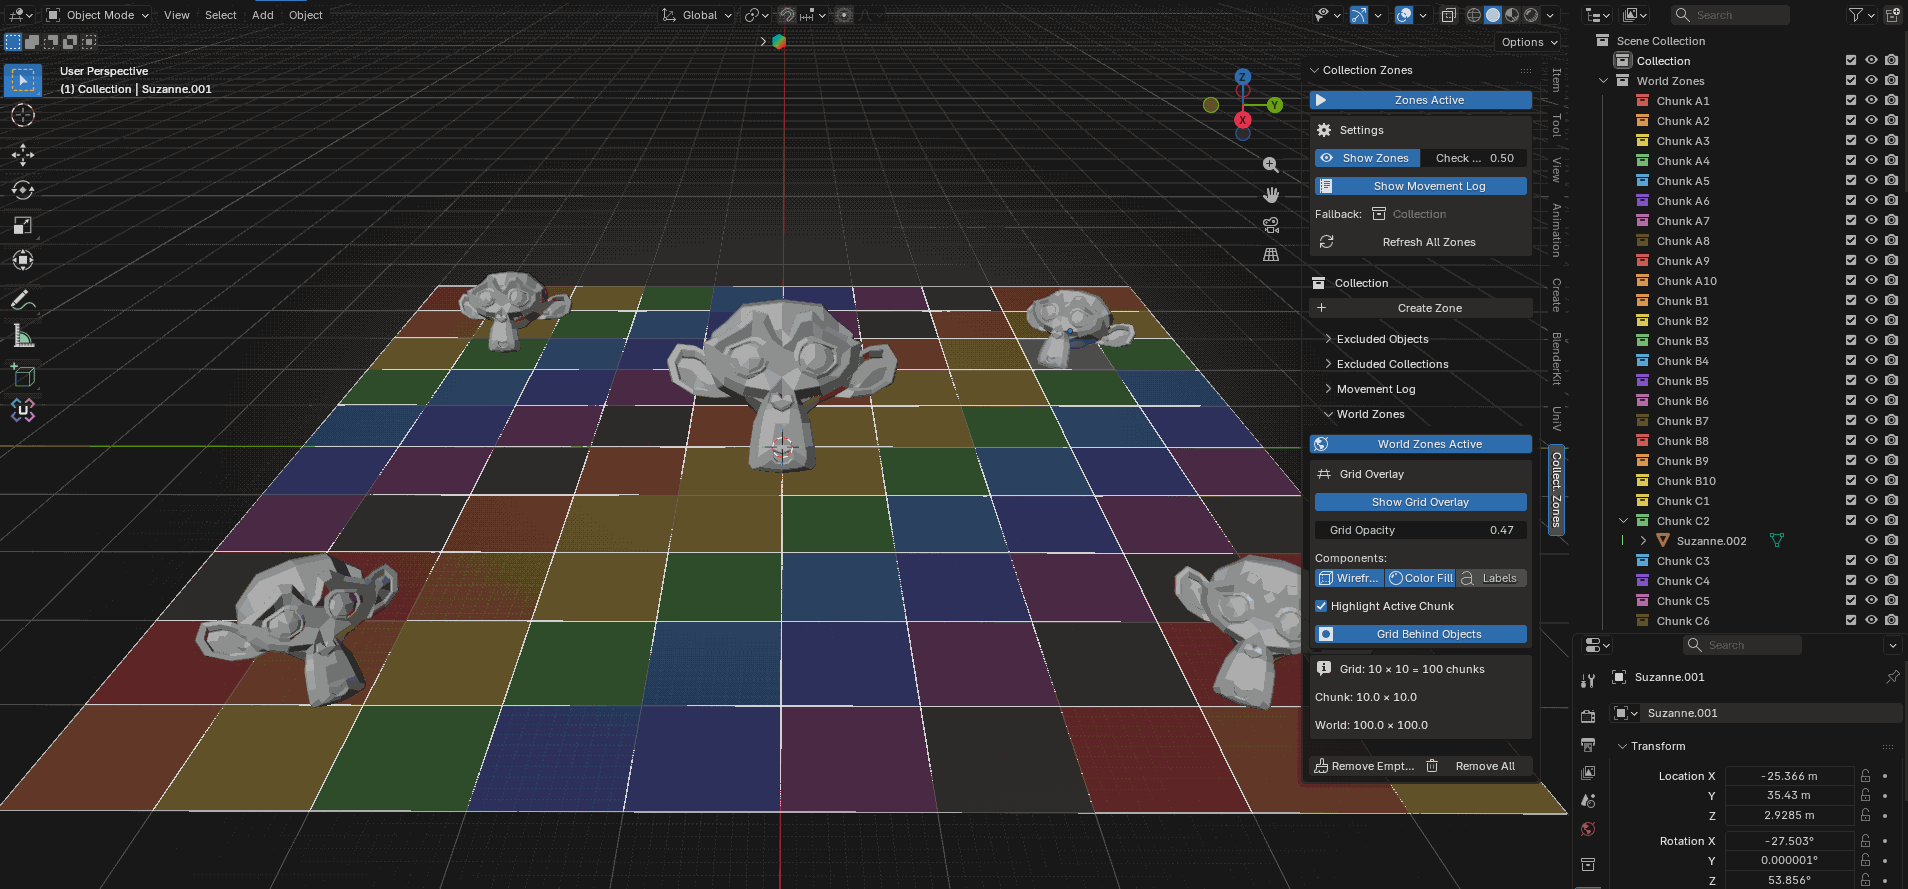Open the Add menu
Viewport: 1908px width, 889px height.
click(263, 15)
